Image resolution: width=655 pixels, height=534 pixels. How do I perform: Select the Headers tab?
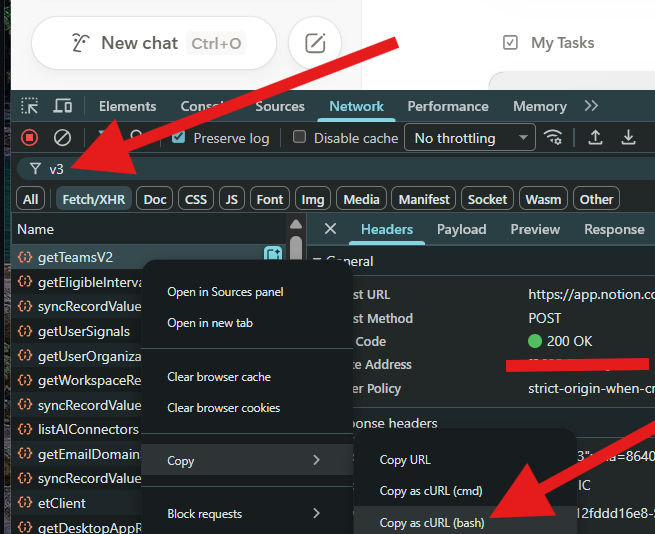(x=387, y=229)
